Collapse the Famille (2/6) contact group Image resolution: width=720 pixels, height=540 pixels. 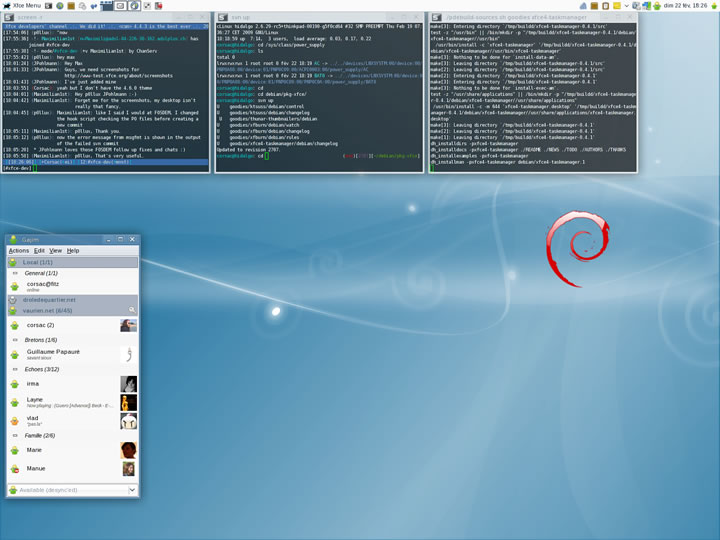15,436
